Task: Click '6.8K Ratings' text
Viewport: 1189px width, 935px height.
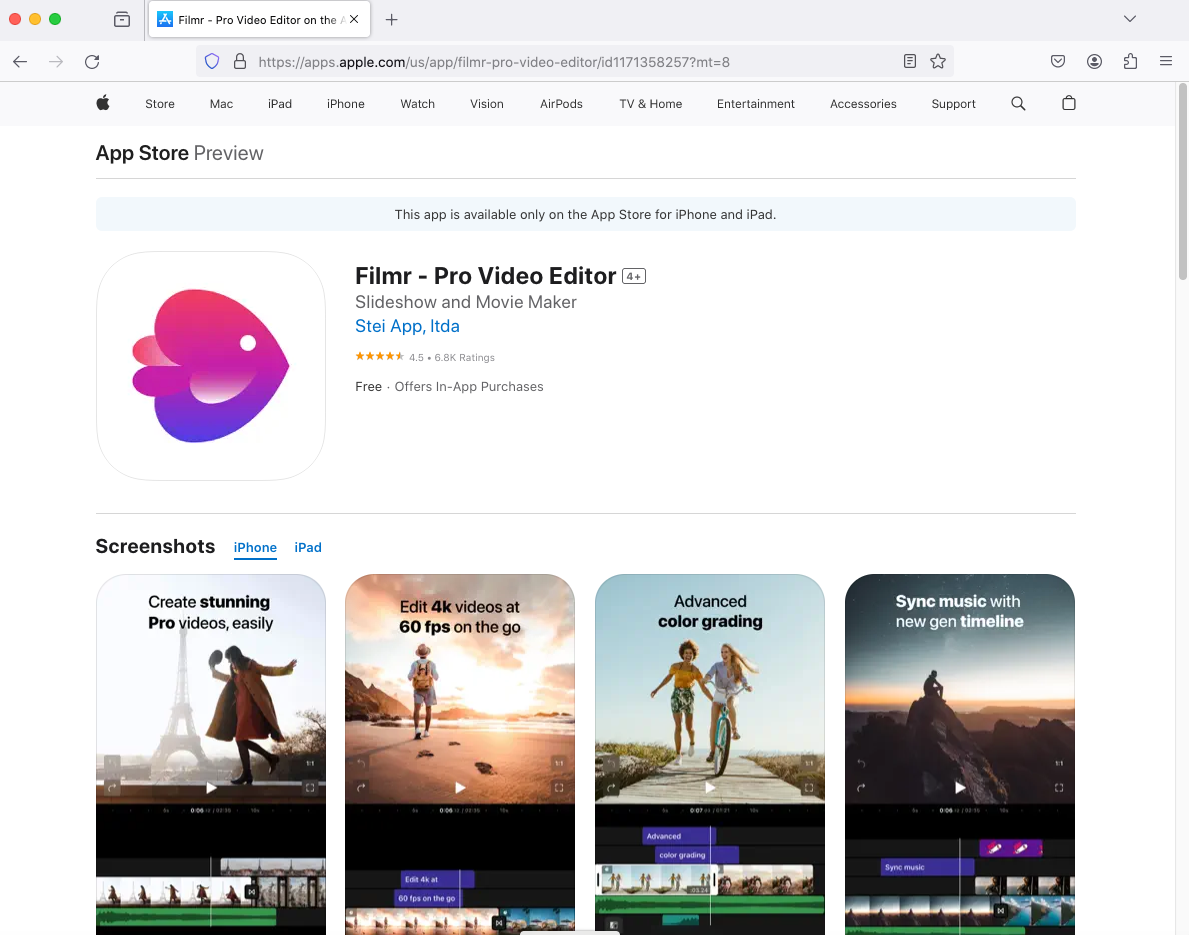Action: click(464, 358)
